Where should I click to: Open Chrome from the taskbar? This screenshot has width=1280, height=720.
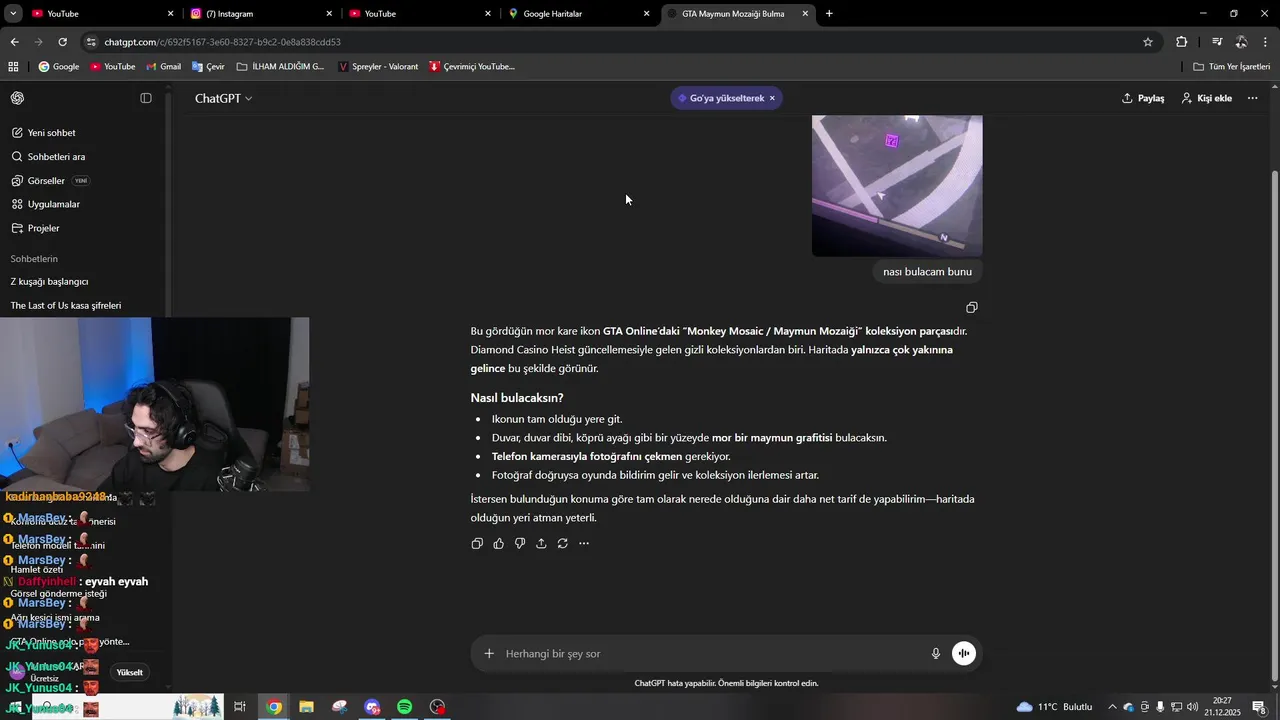point(274,707)
